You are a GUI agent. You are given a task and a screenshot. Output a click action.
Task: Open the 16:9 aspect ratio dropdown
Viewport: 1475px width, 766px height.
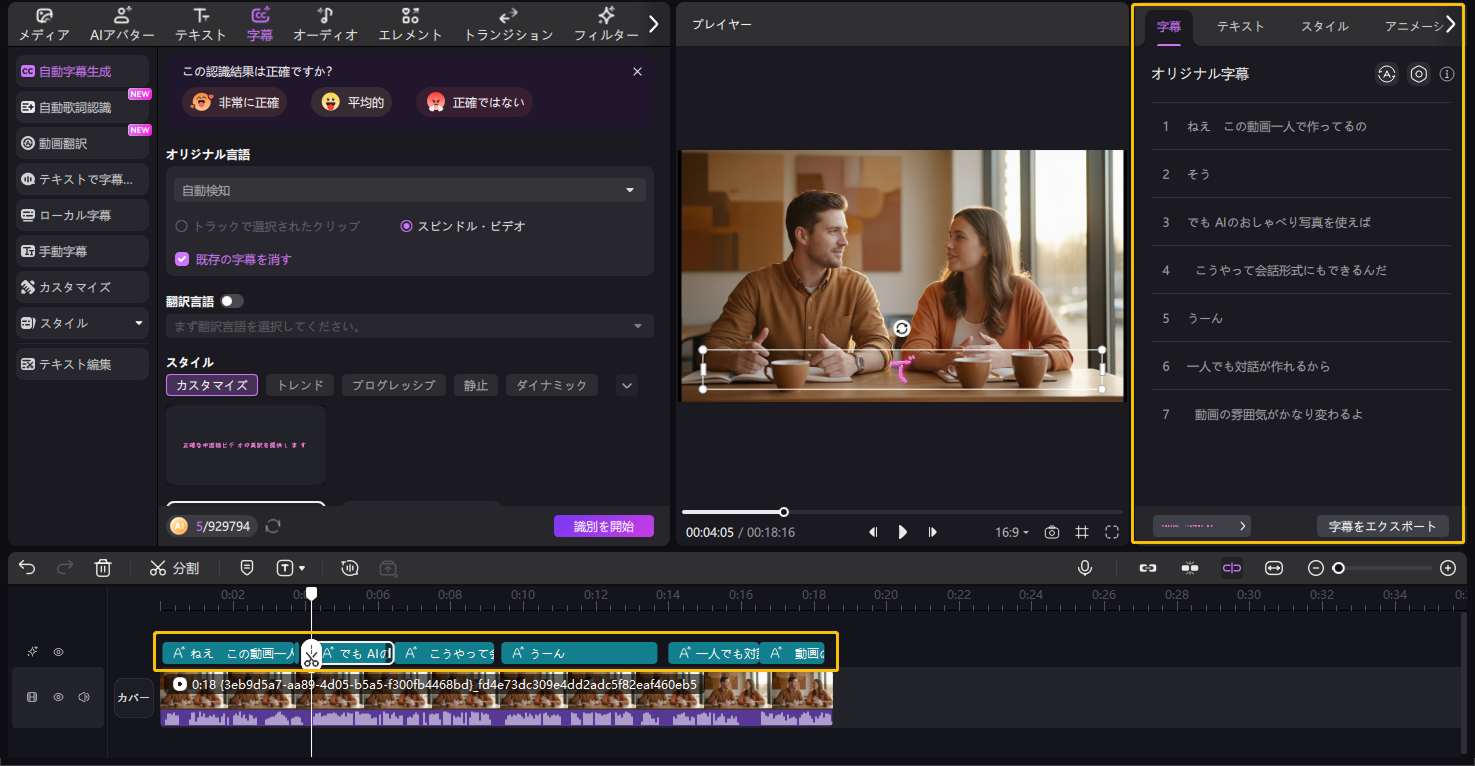[x=1012, y=532]
